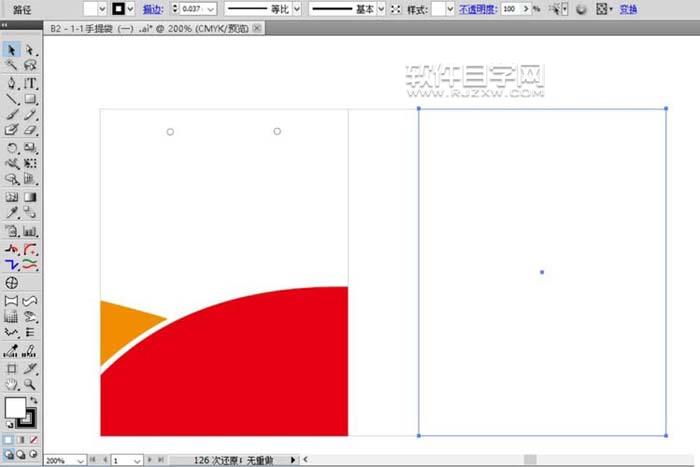Select the Mesh tool

coord(11,197)
